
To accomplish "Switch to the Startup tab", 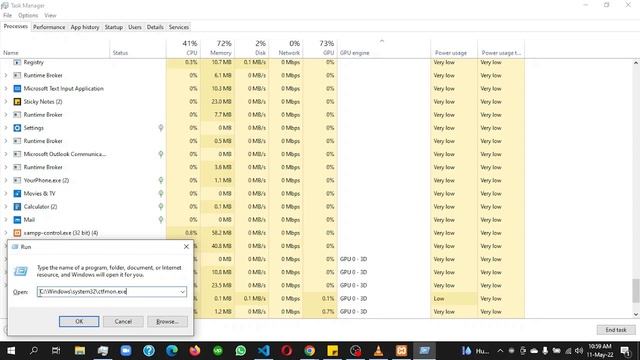I will pyautogui.click(x=113, y=27).
